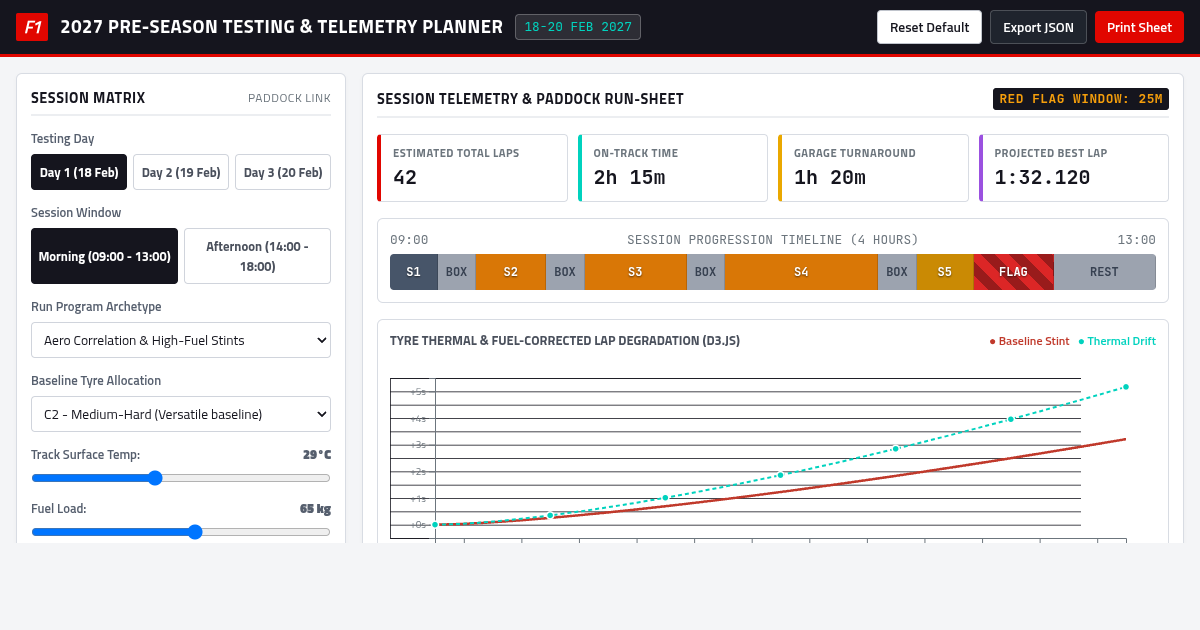Select the S2 stint on the timeline
Image resolution: width=1200 pixels, height=630 pixels.
(510, 272)
